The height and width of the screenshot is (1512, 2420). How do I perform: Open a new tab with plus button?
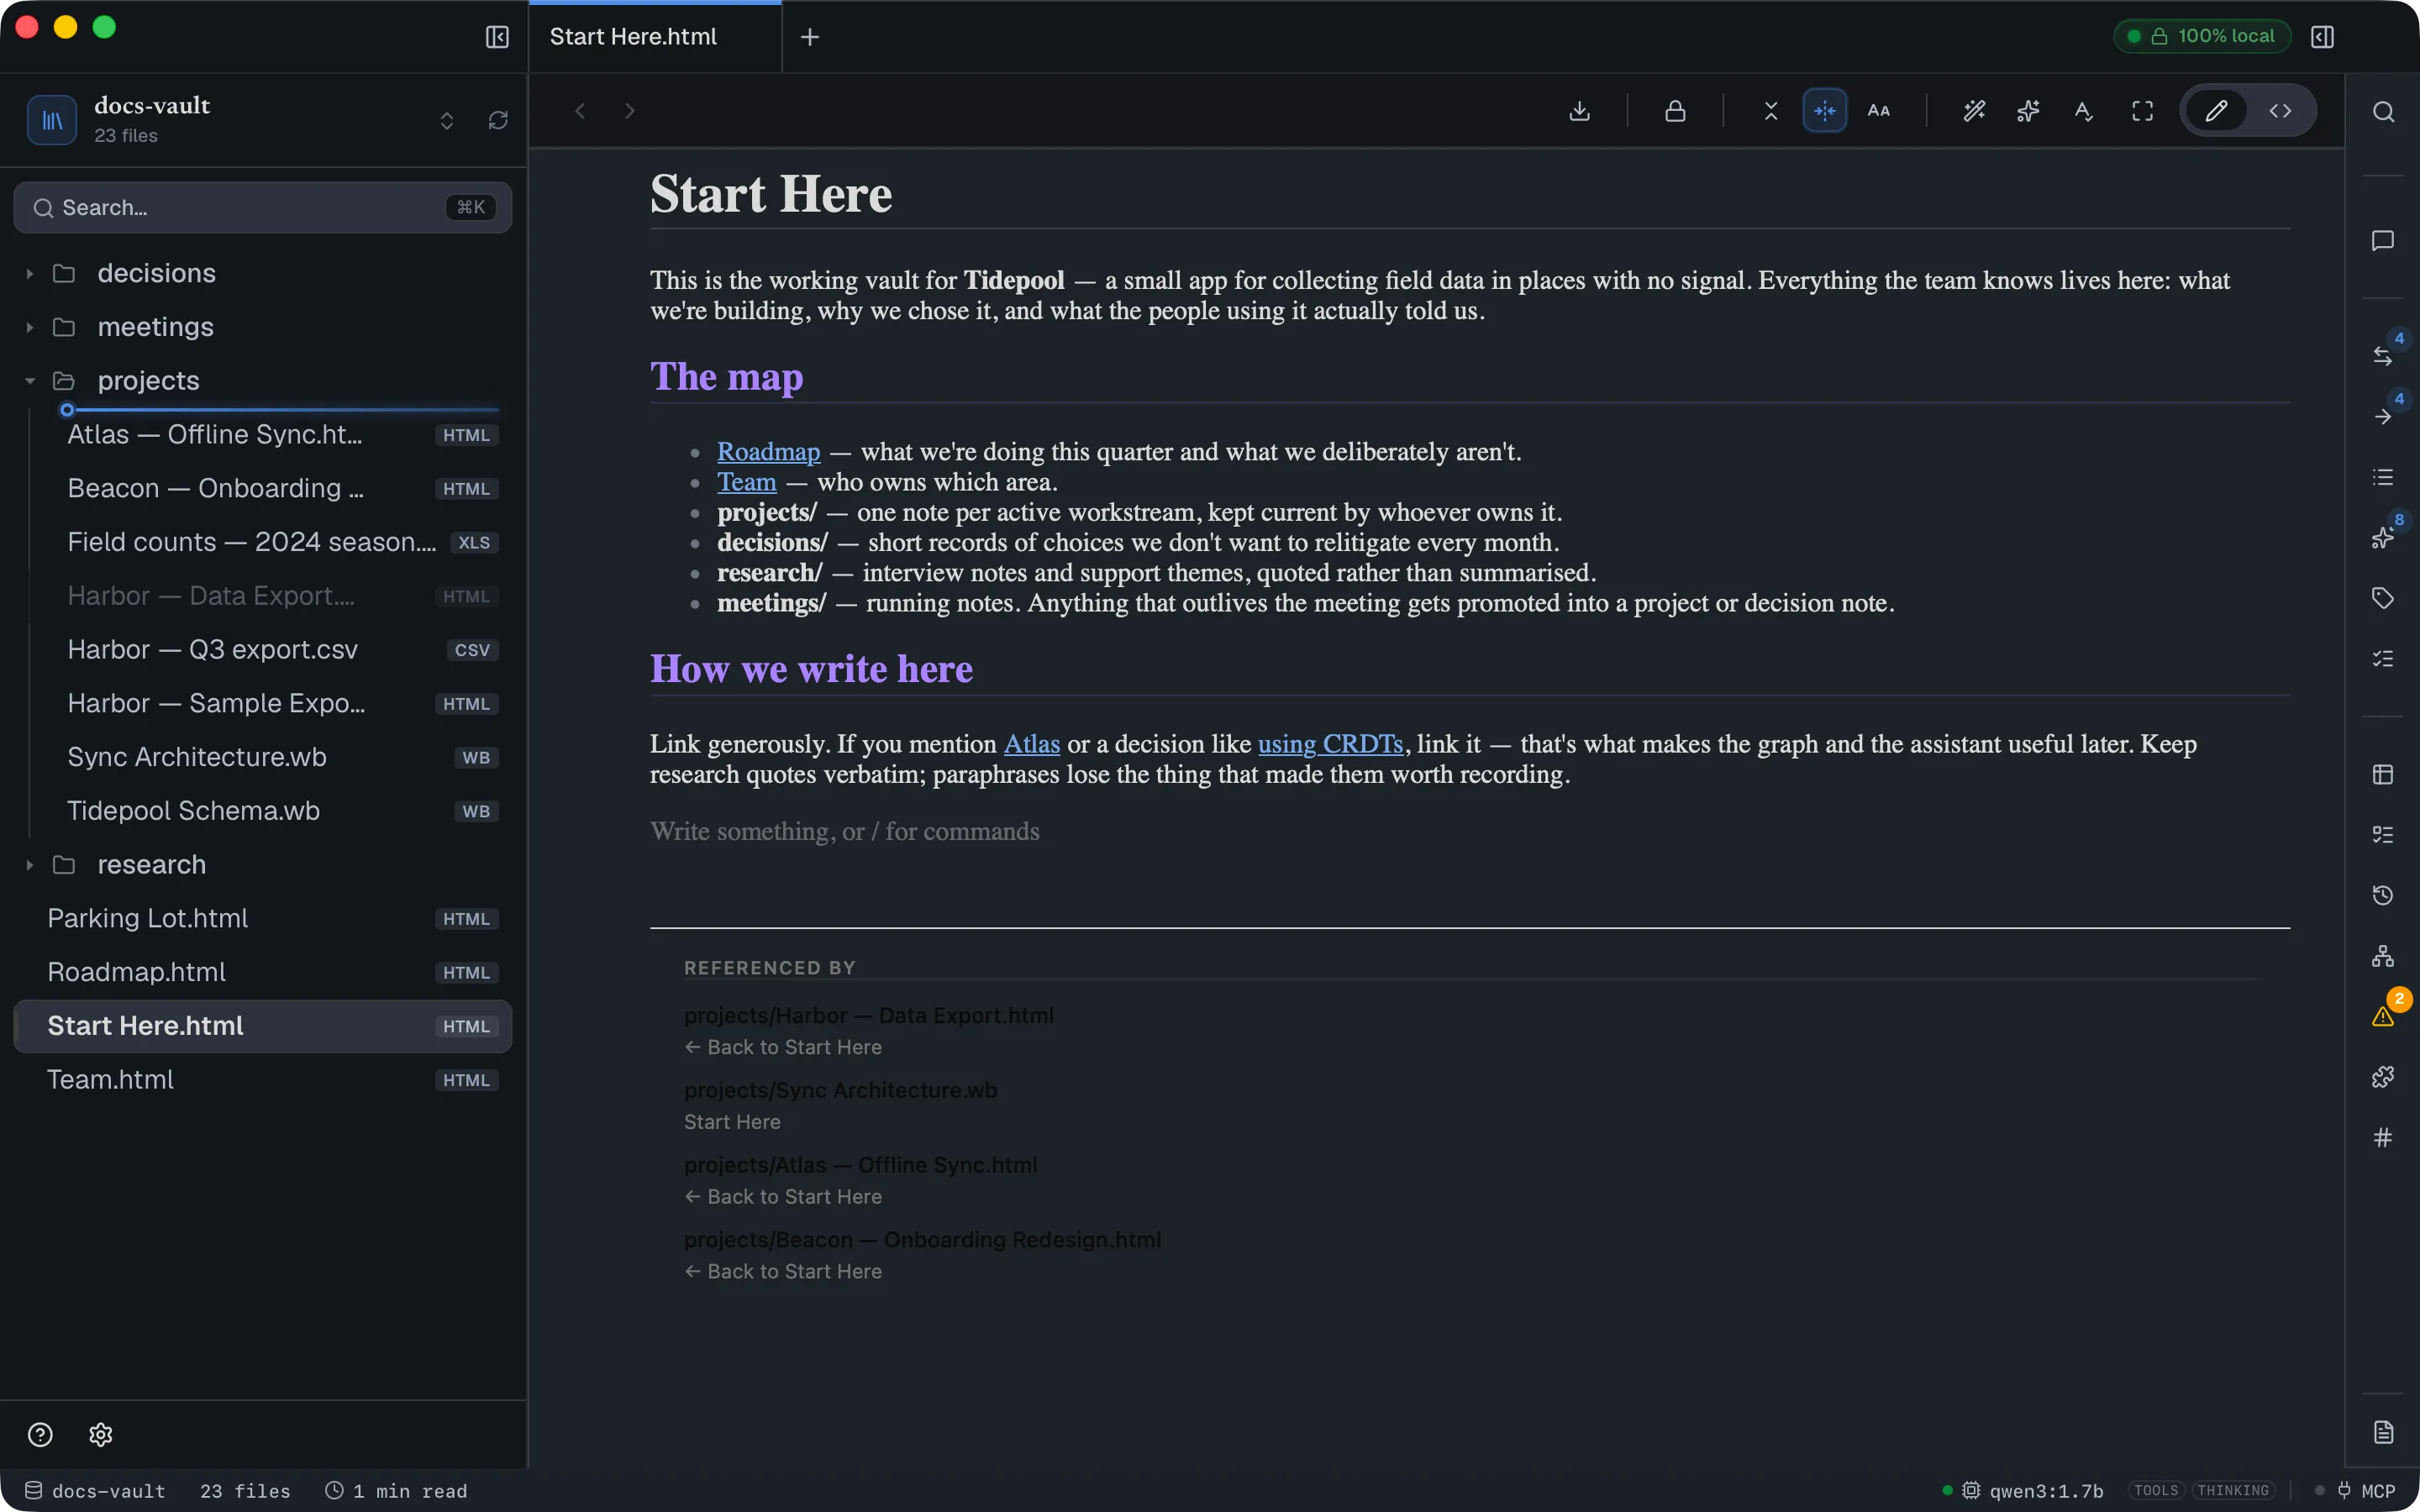point(810,37)
